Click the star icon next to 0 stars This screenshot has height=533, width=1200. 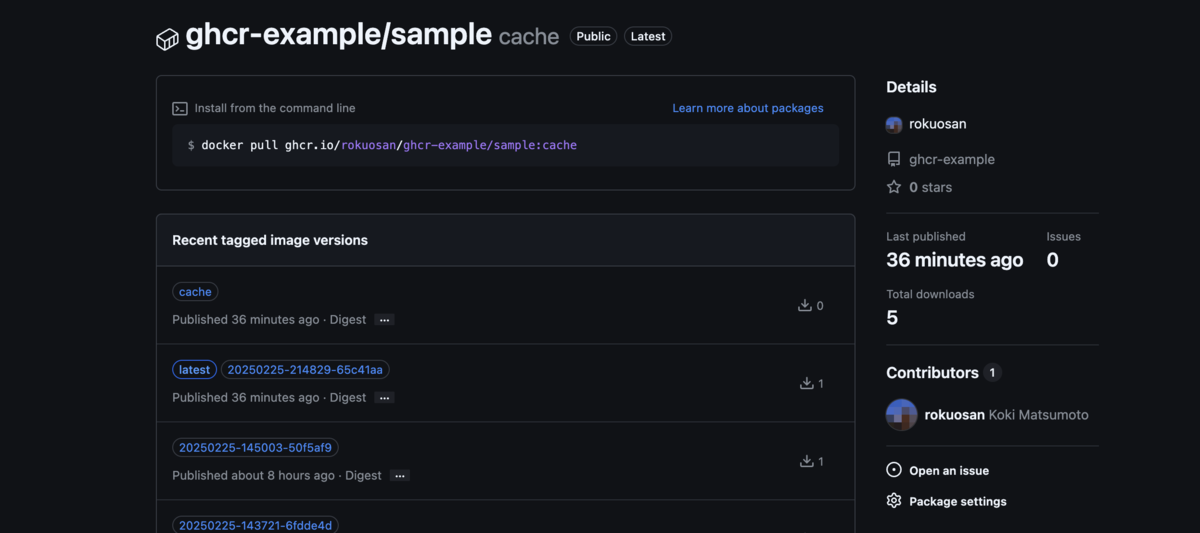pyautogui.click(x=894, y=187)
